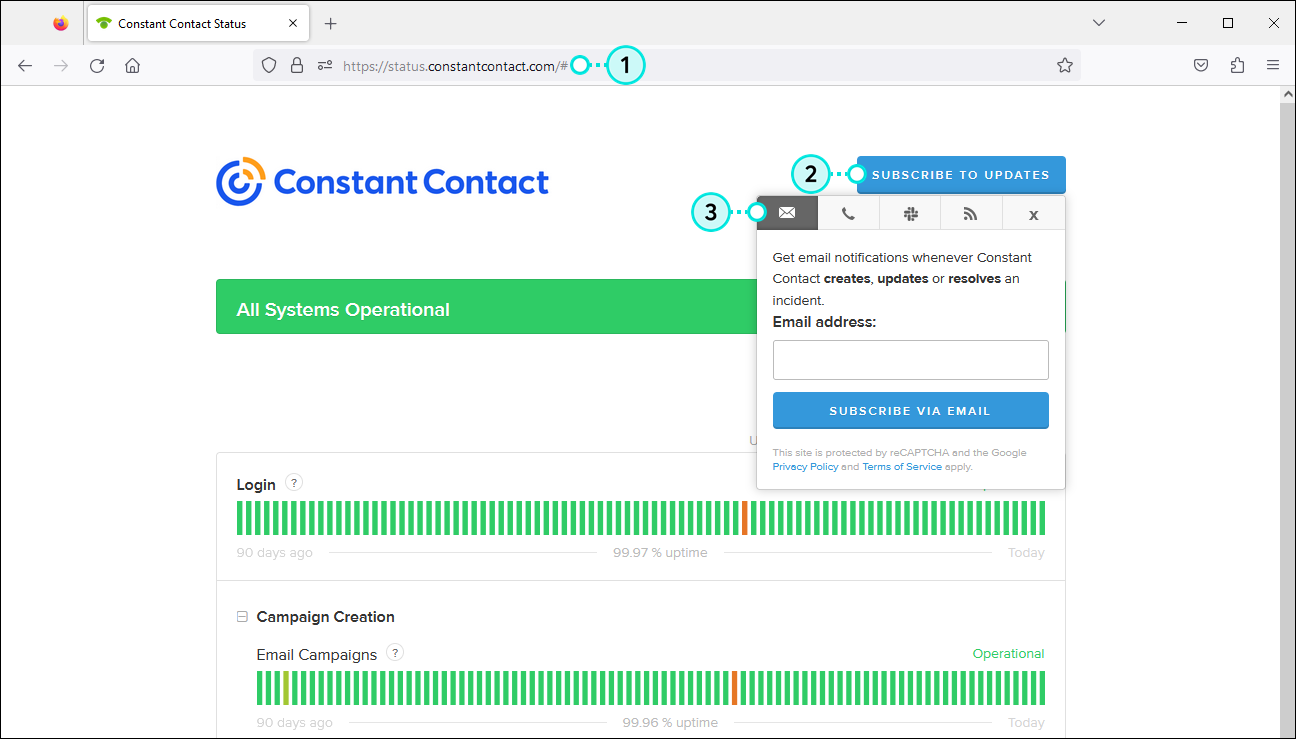Open the Extensions puzzle icon
The image size is (1296, 739).
[x=1237, y=66]
